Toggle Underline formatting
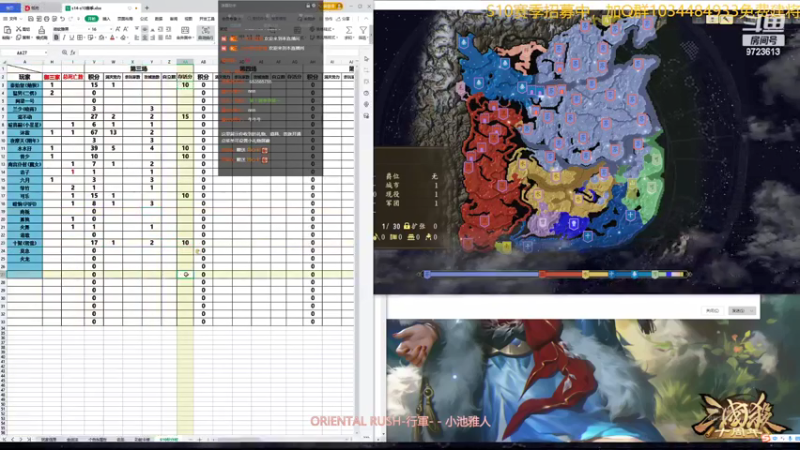Screen dimensions: 800x450 (71, 38)
